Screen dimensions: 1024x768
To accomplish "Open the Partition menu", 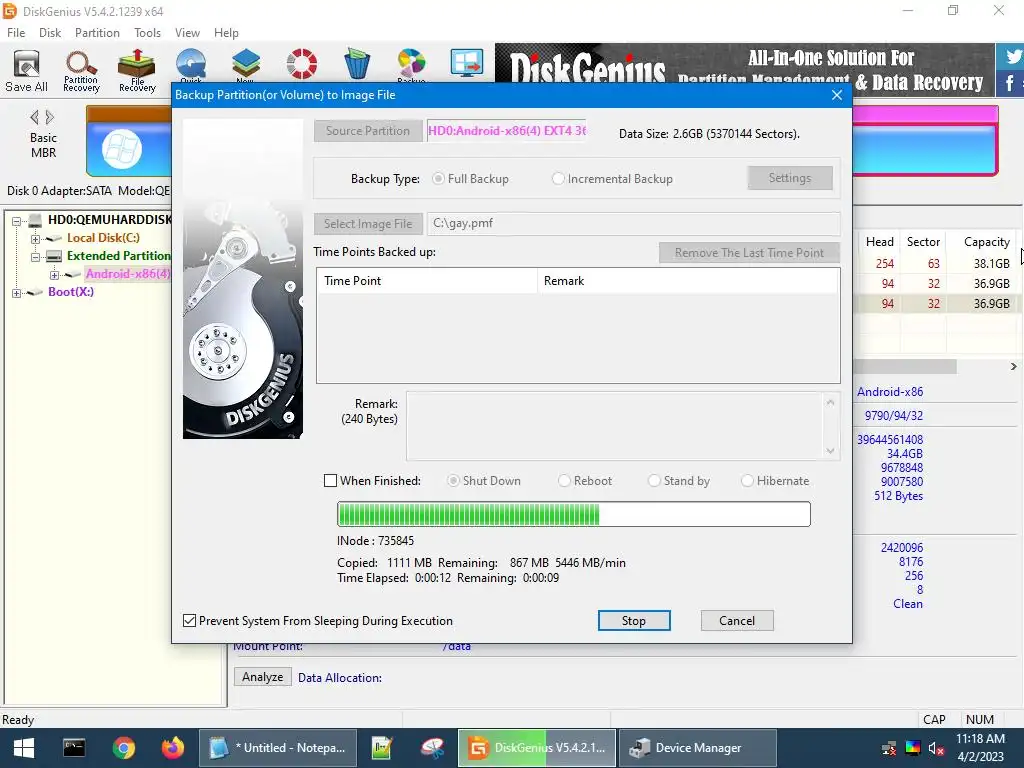I will pyautogui.click(x=97, y=33).
